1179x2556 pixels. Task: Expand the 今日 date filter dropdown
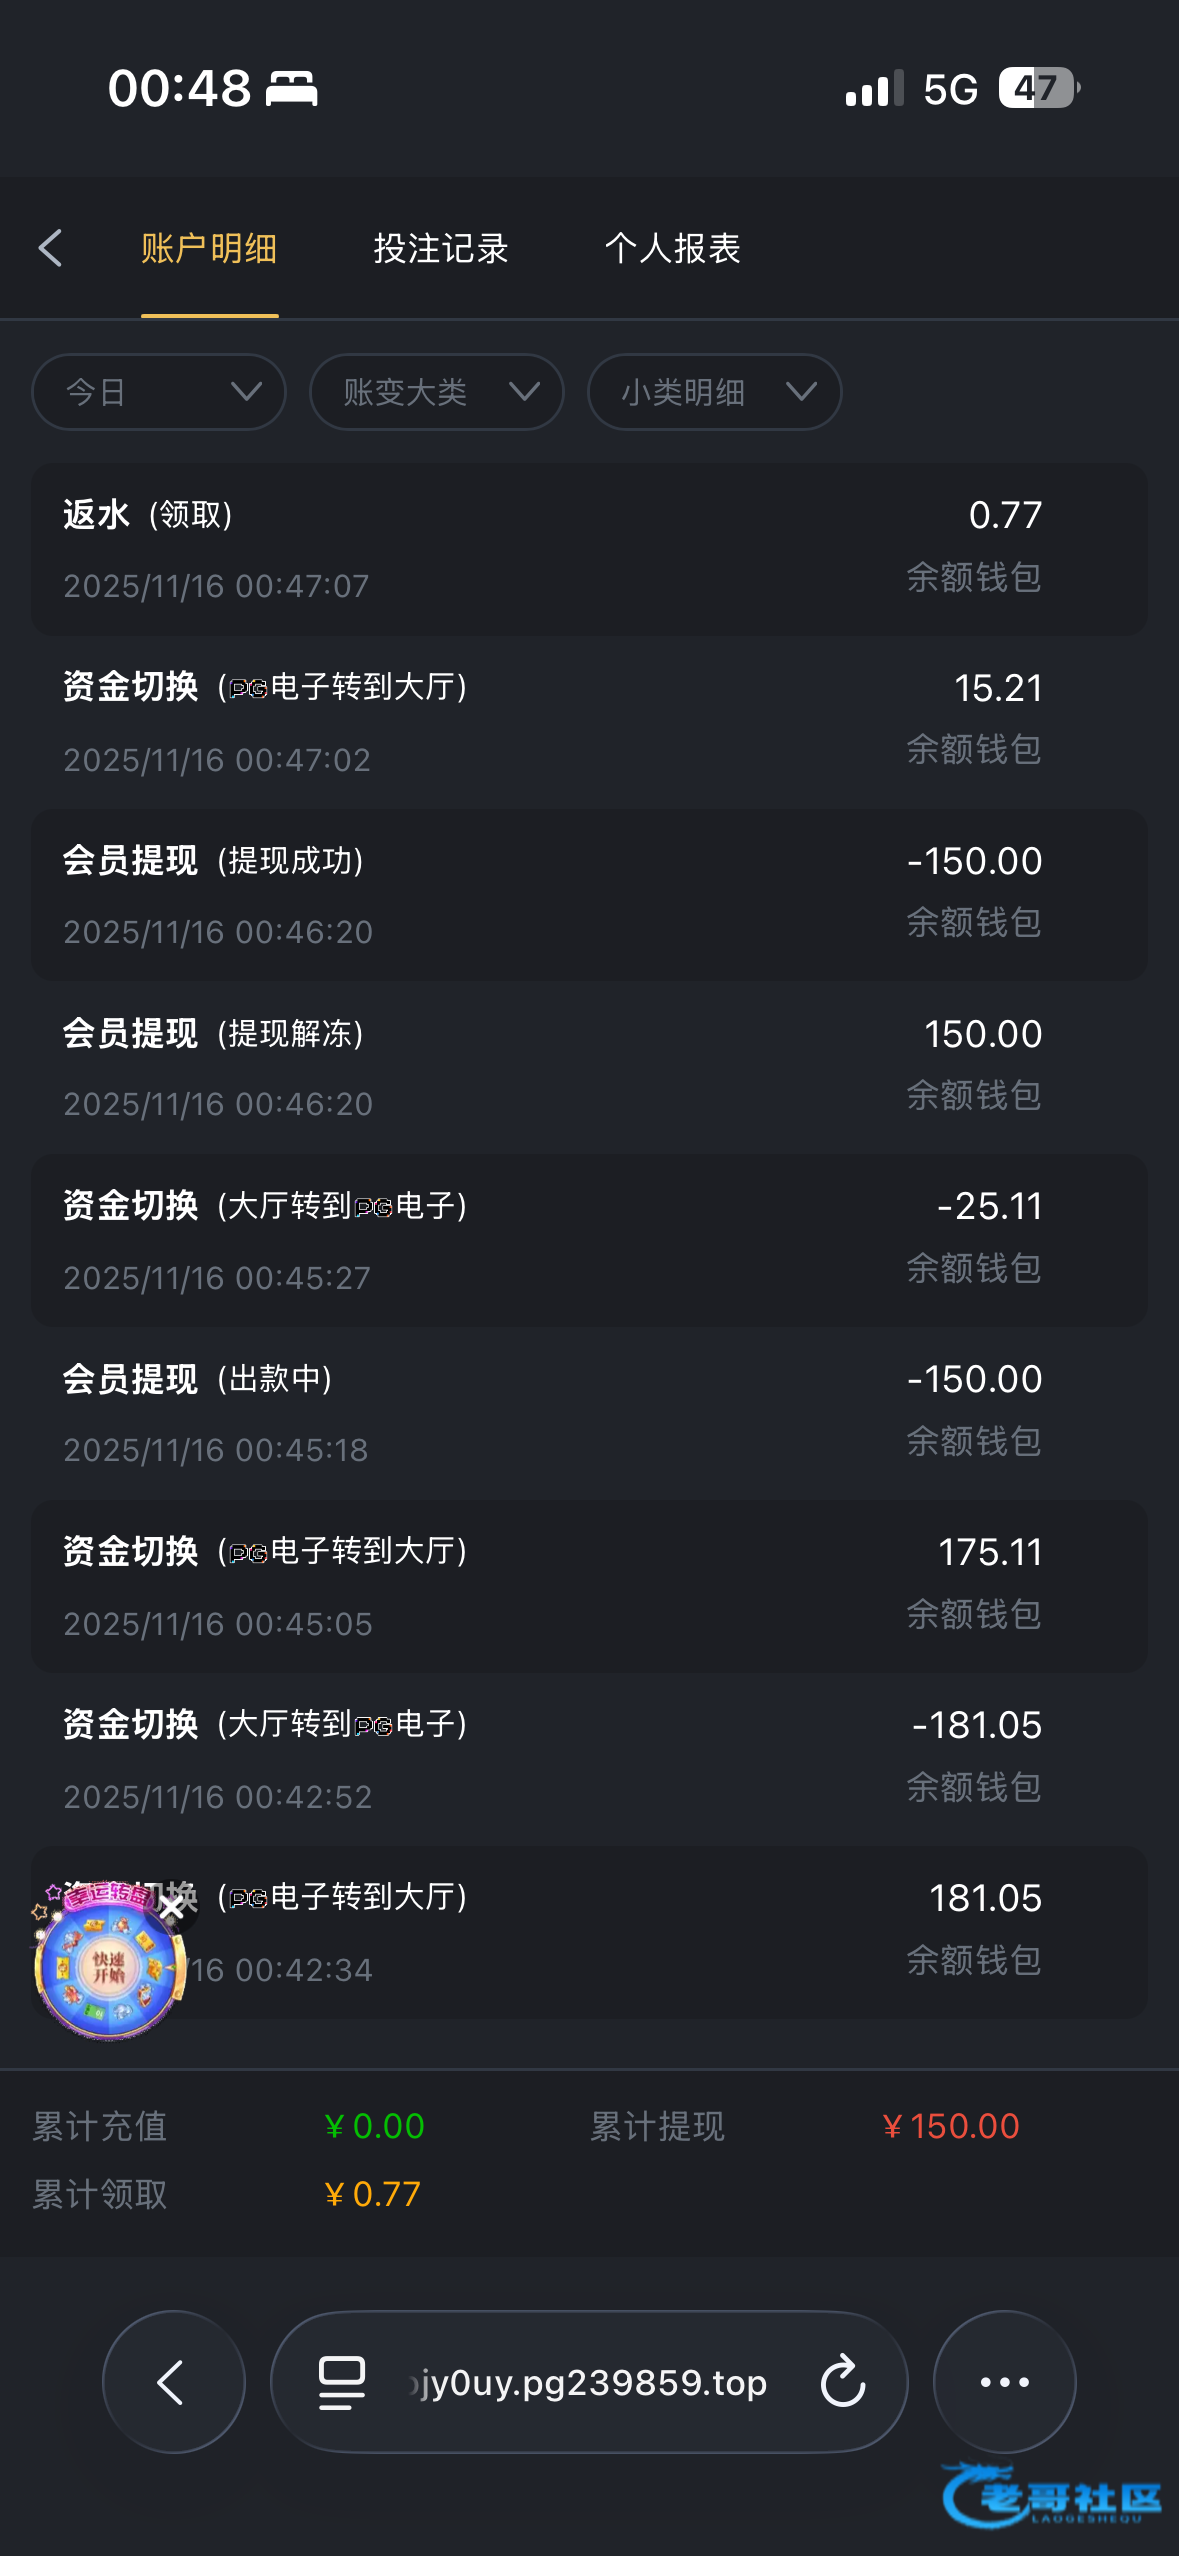coord(159,392)
